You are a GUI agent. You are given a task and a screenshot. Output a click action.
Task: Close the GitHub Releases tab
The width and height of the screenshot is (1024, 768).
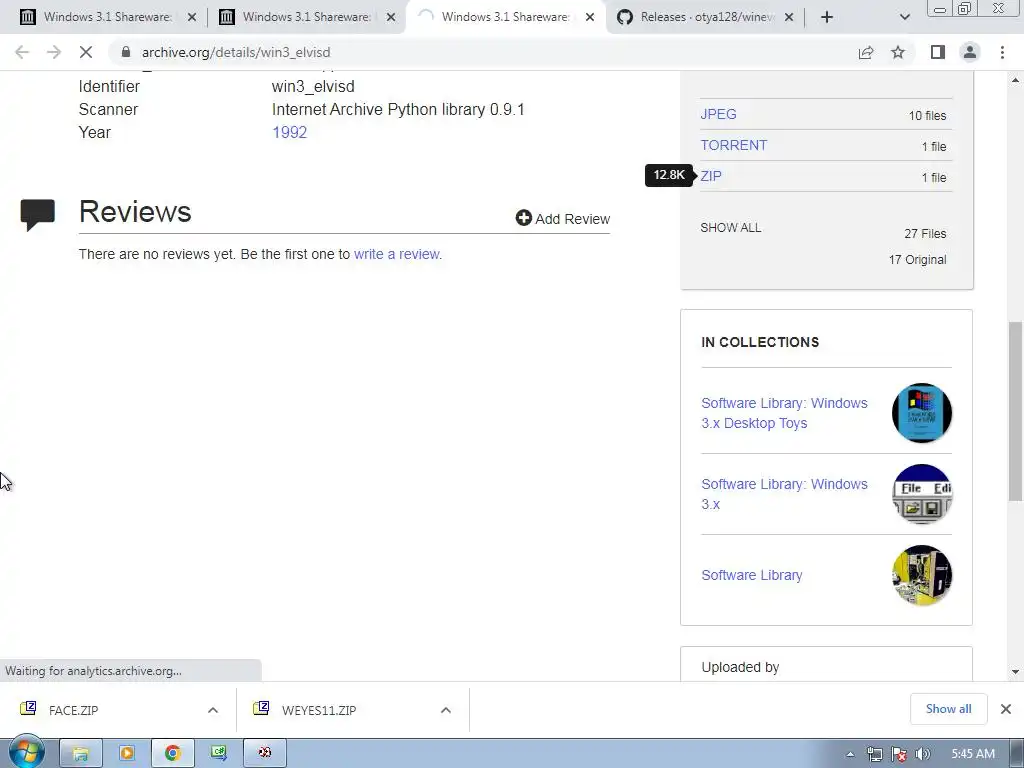tap(789, 18)
